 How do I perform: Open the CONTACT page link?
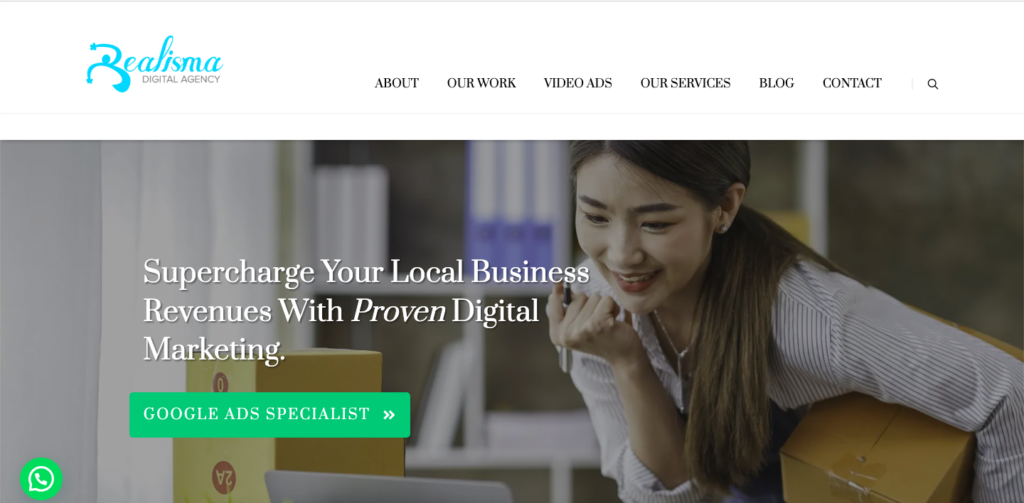coord(852,84)
